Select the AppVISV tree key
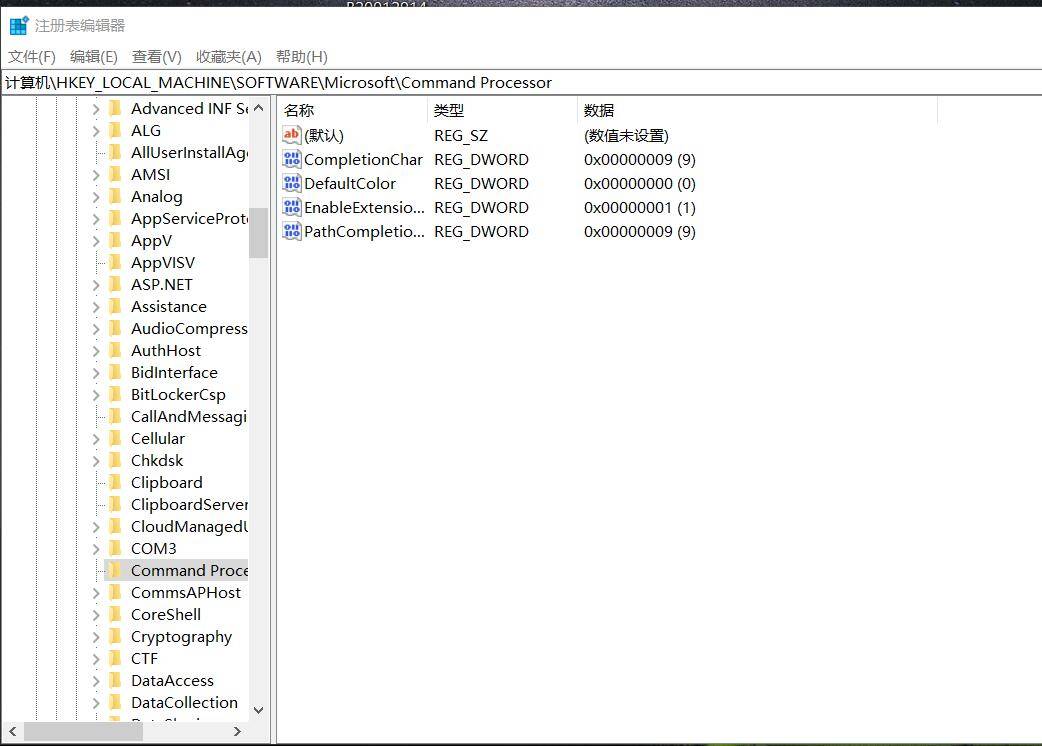1042x746 pixels. pos(163,262)
